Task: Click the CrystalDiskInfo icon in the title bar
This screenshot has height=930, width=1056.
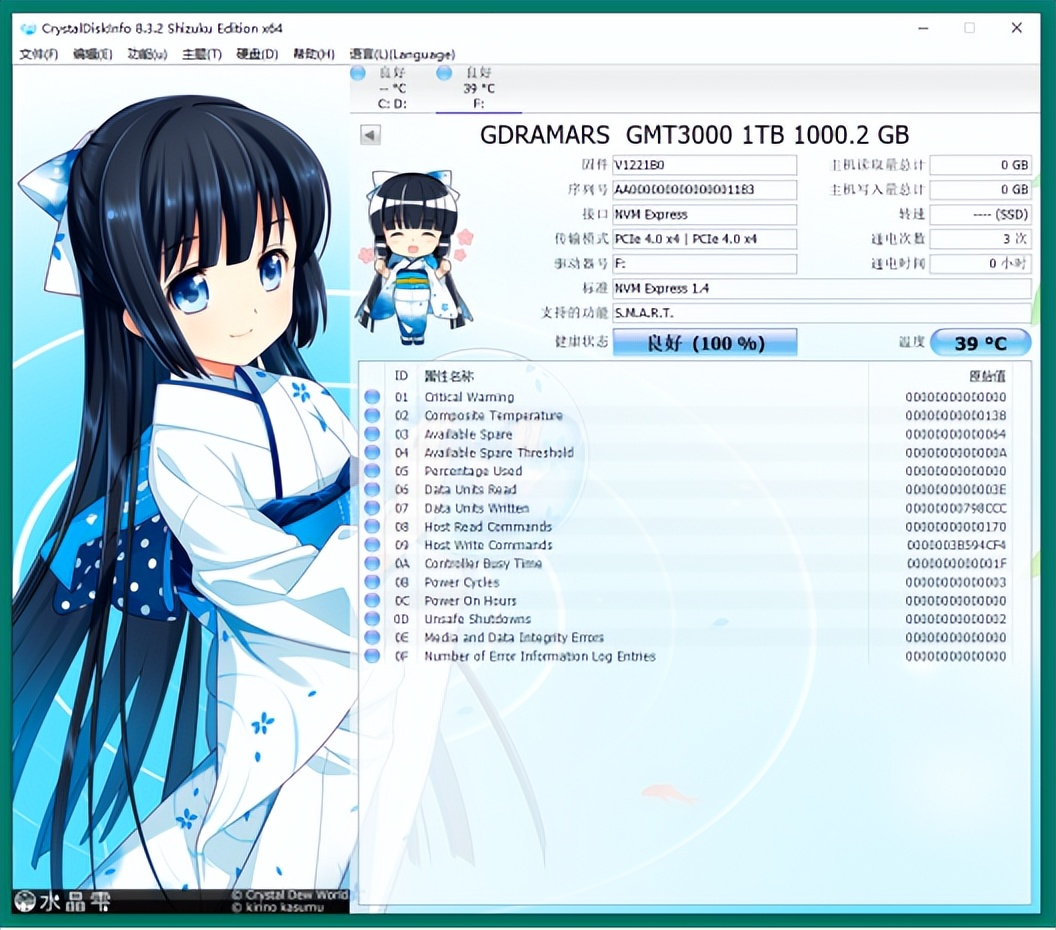Action: (x=27, y=29)
